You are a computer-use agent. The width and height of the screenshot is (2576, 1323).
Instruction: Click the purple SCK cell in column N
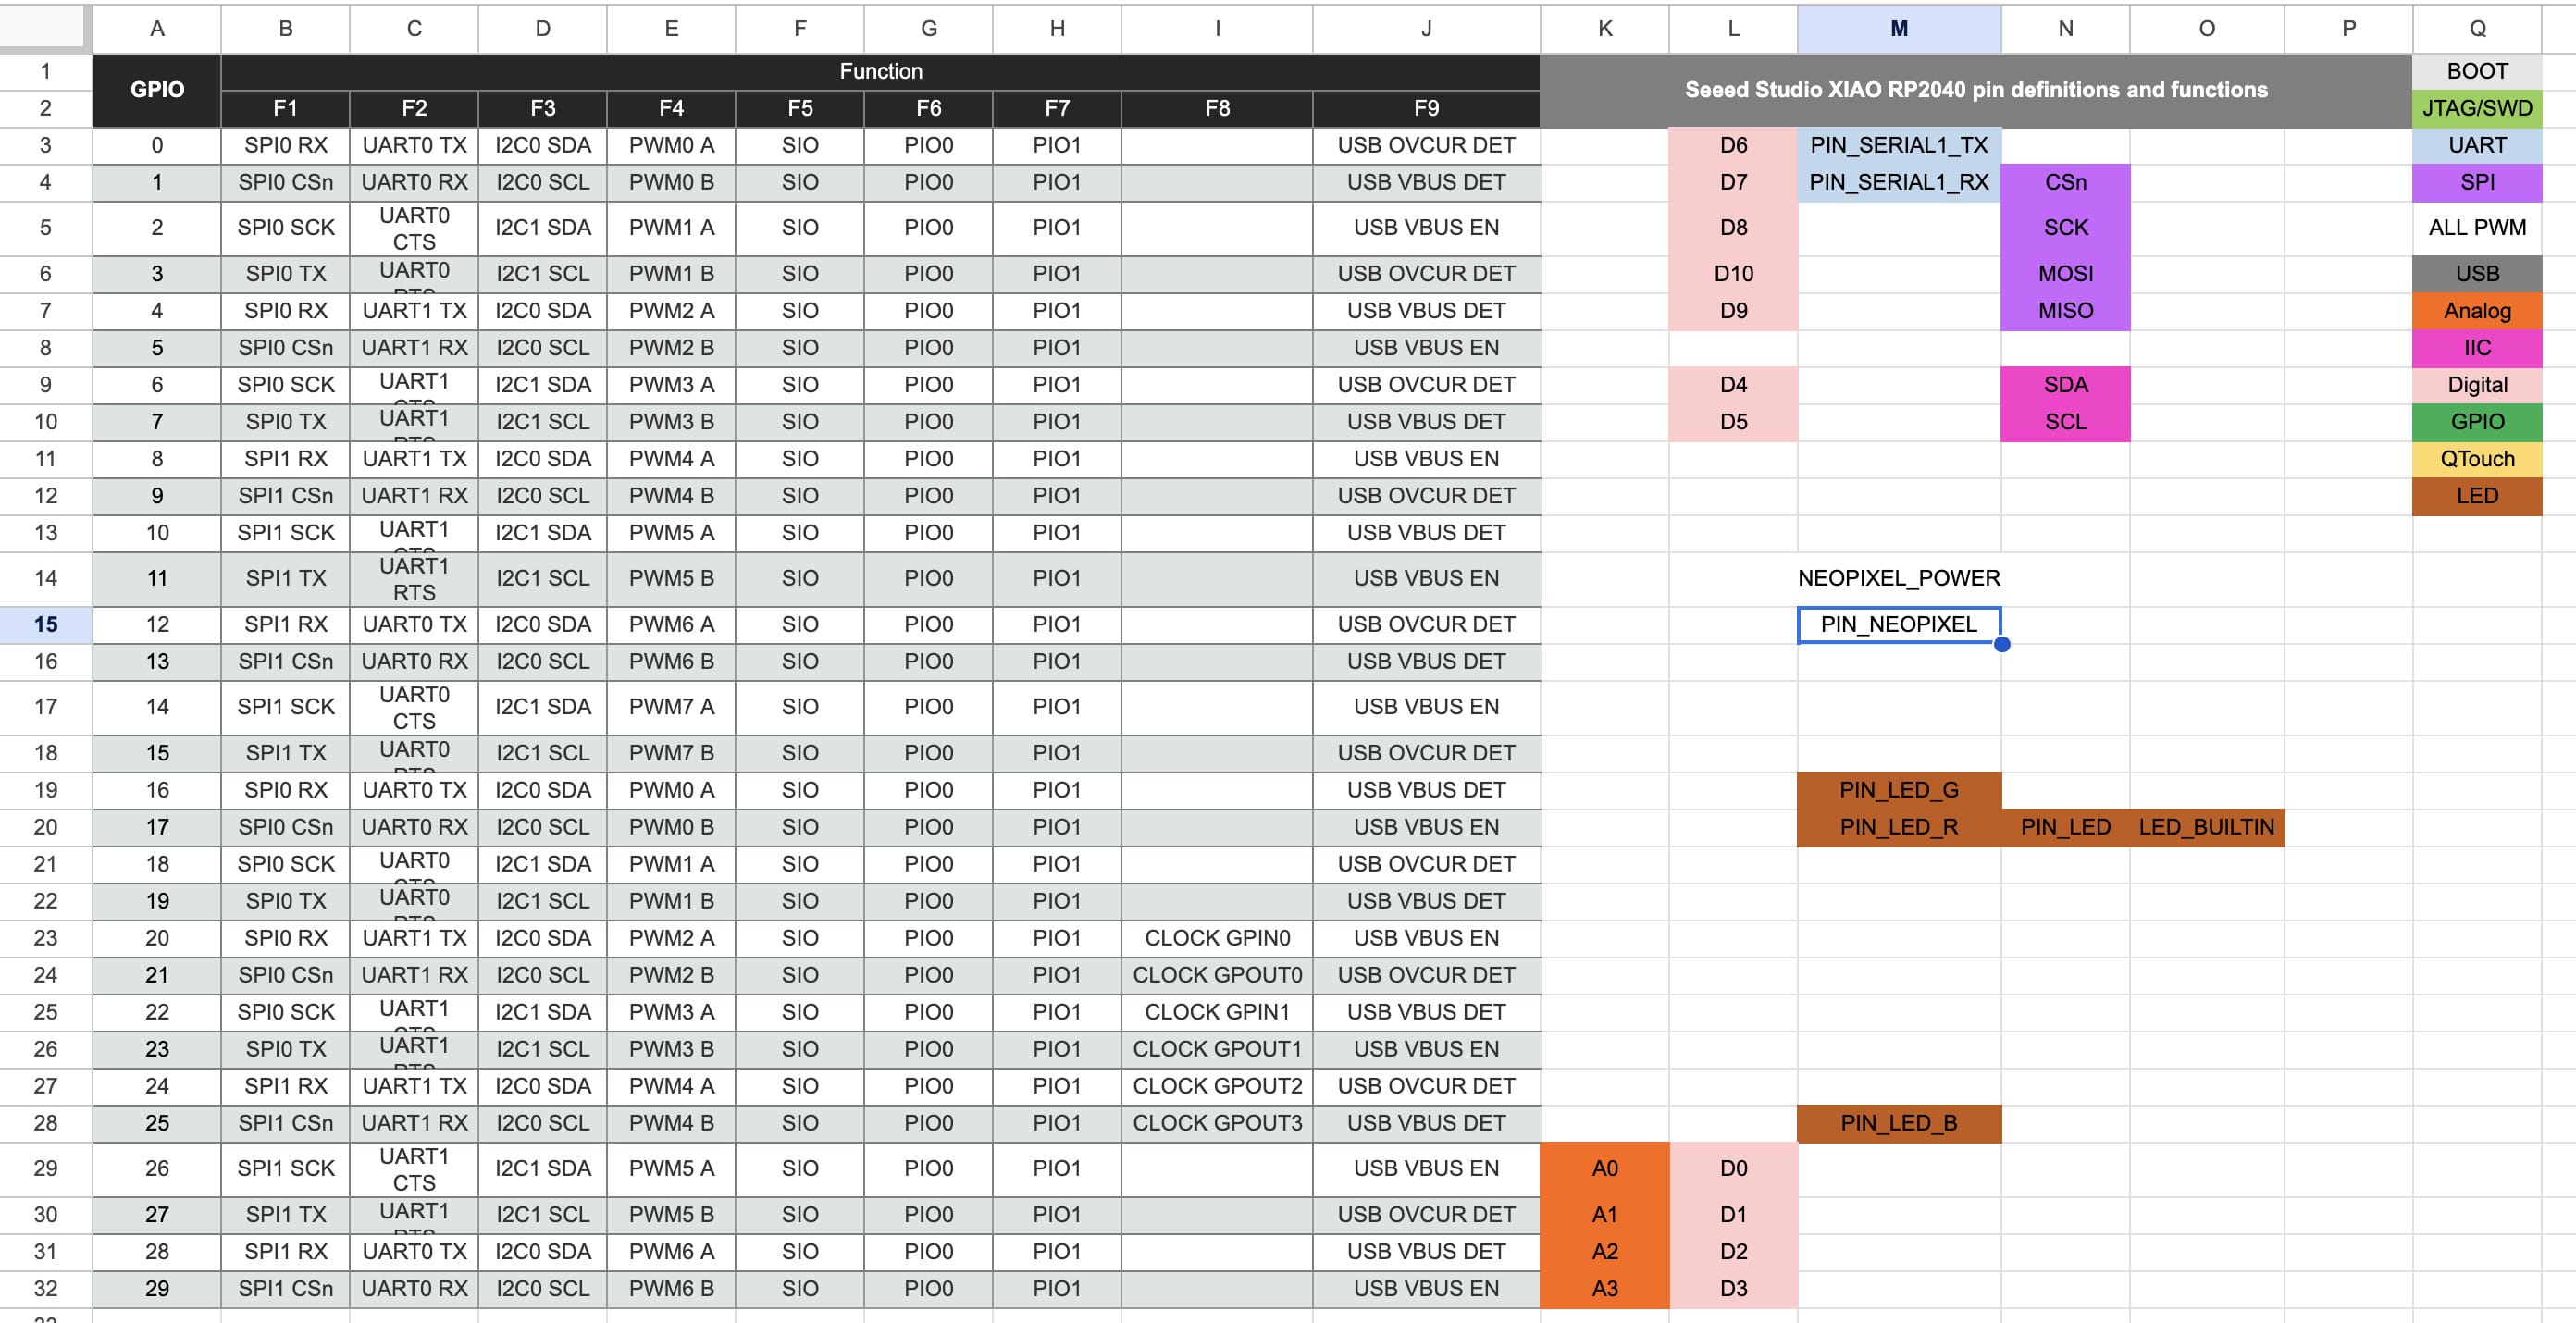(x=2065, y=228)
